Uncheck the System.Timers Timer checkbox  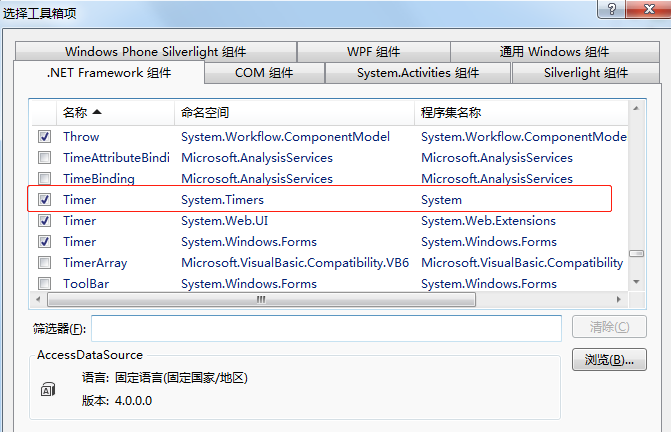click(x=45, y=199)
